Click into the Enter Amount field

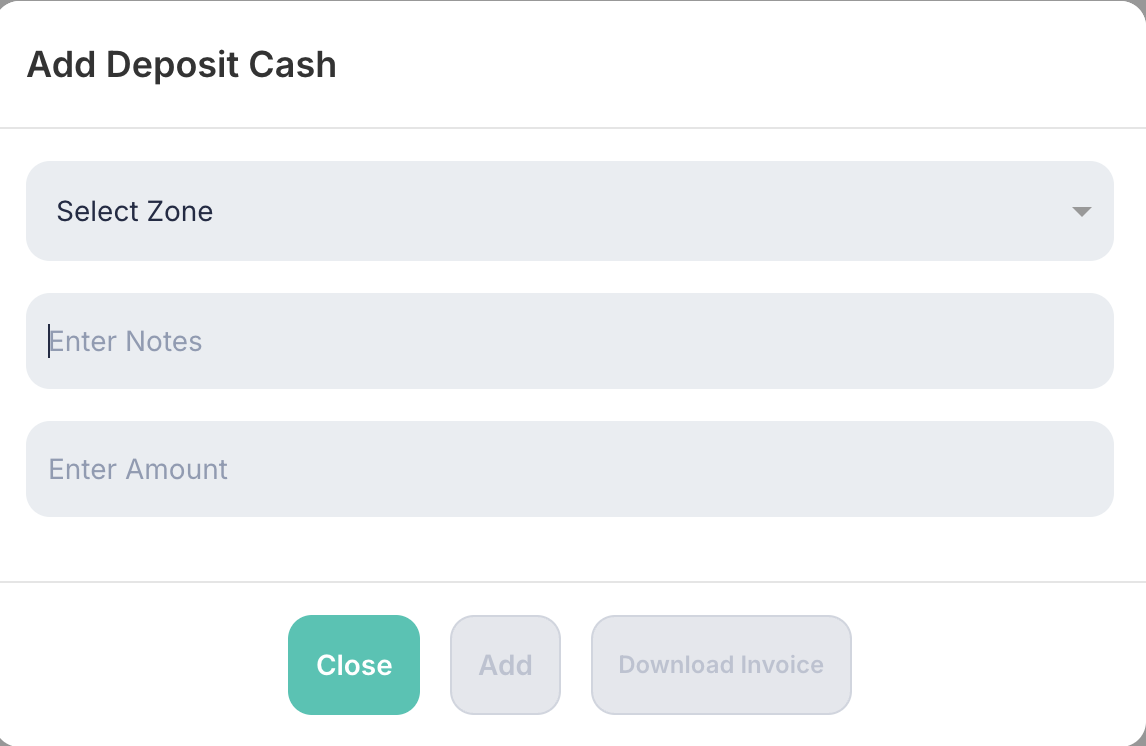pos(569,469)
